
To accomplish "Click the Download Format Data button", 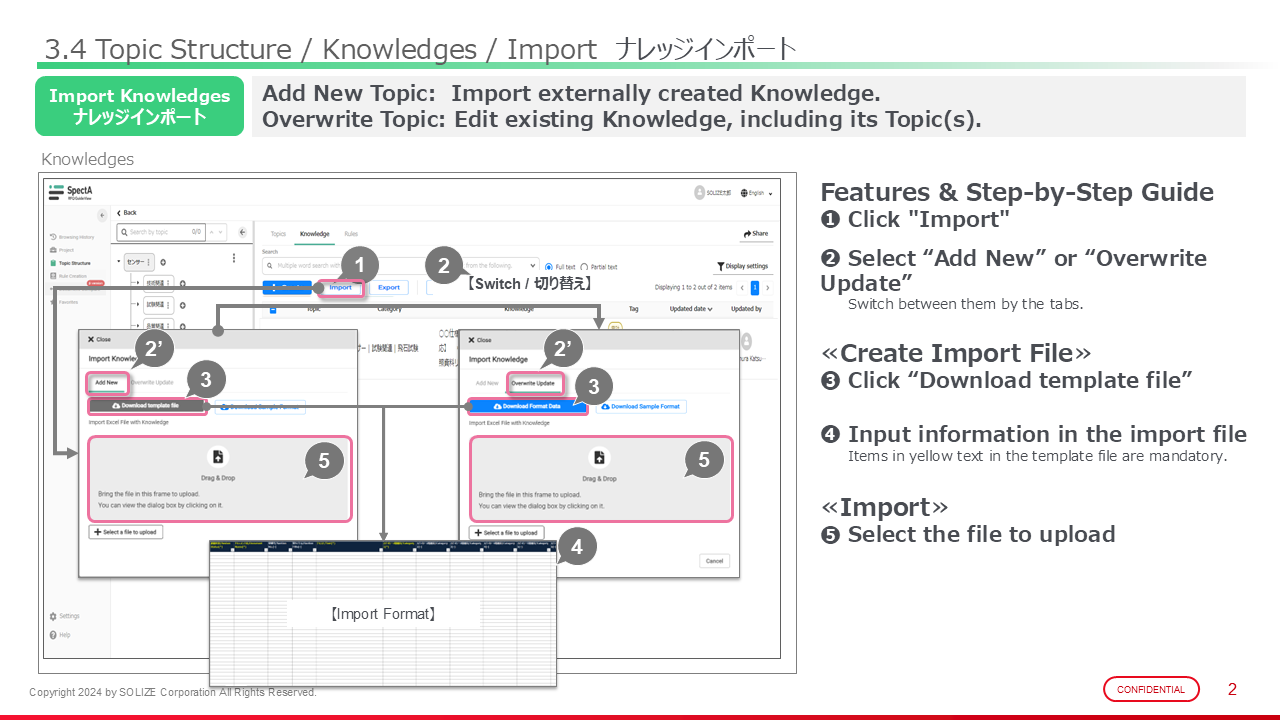I will pos(528,407).
